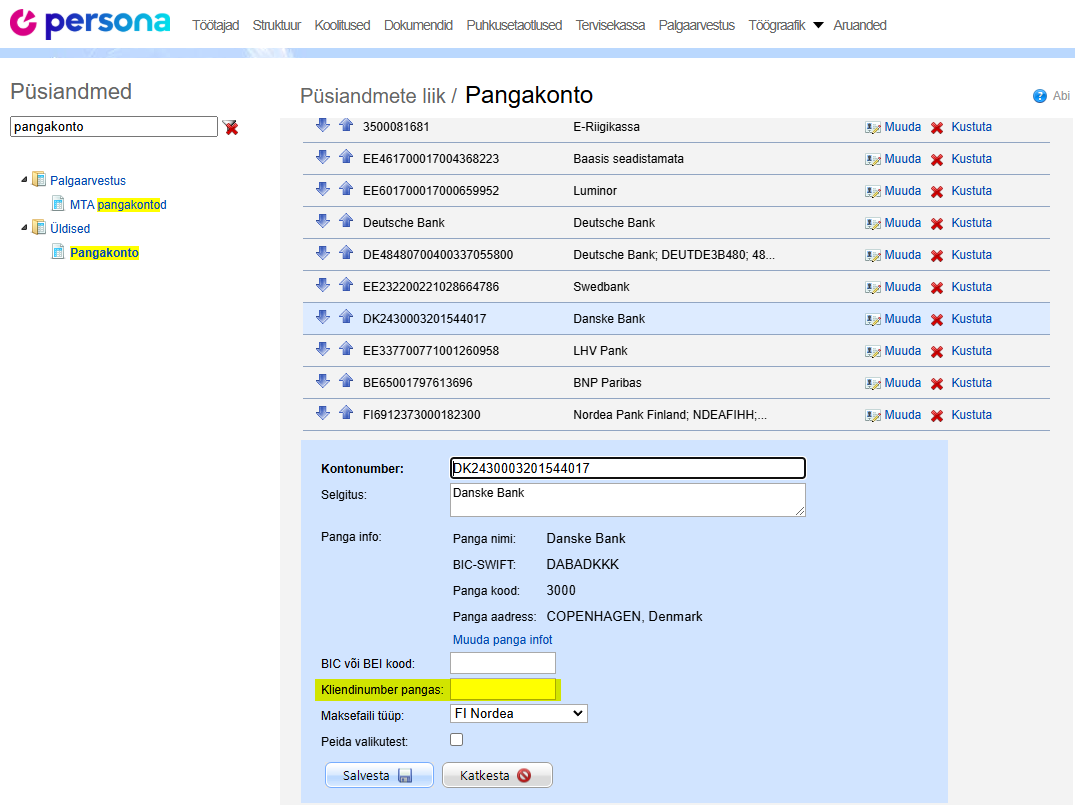Move E-Riigikassa row down with arrow
1075x805 pixels.
tap(322, 125)
